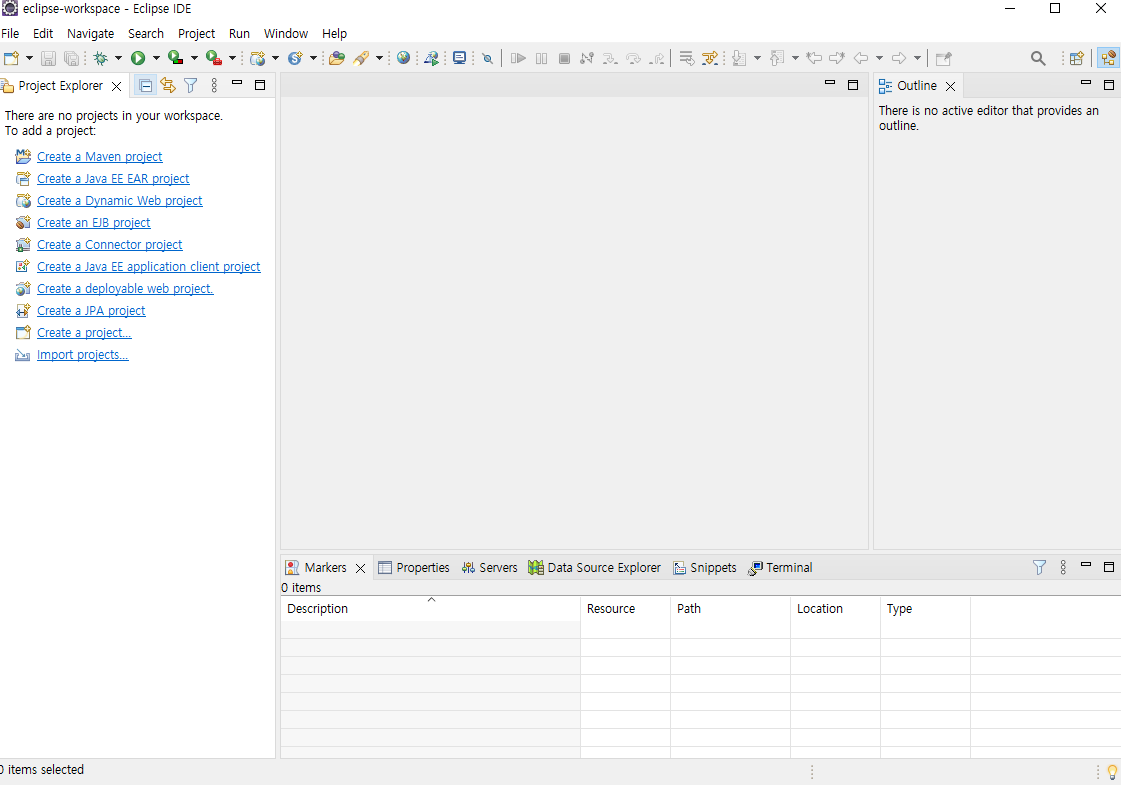Click the green Run button icon

tap(138, 58)
